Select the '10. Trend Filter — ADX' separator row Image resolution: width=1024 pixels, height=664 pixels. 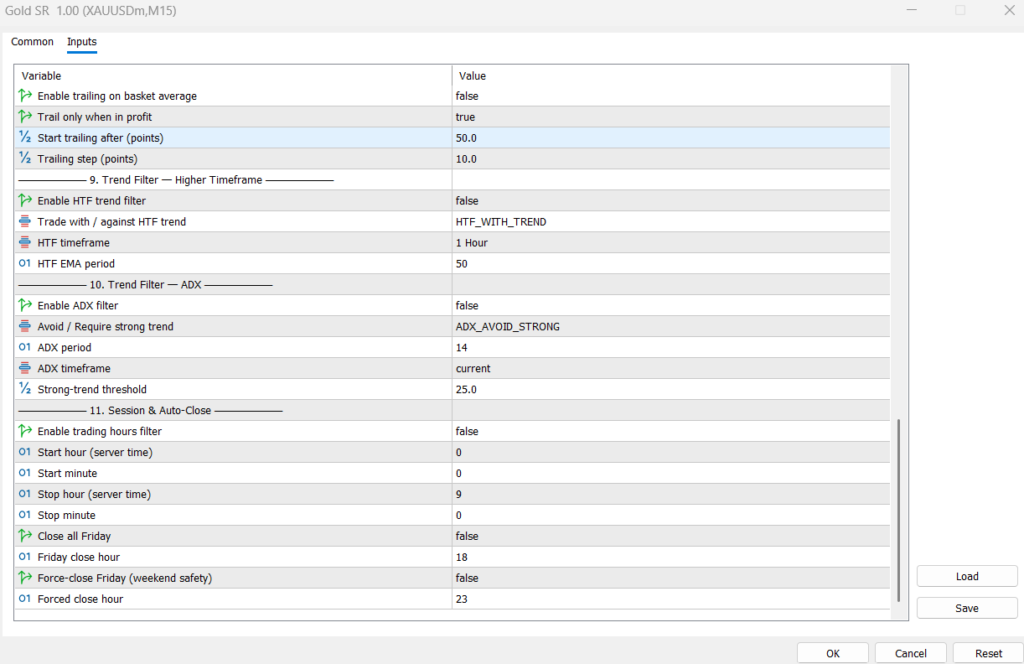[x=452, y=285]
